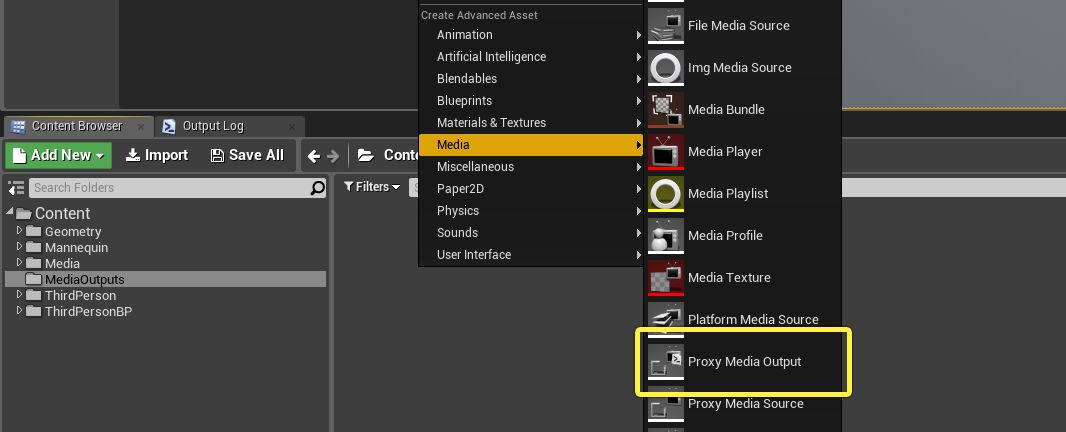Viewport: 1066px width, 432px height.
Task: Close the Content Browser tab
Action: coord(141,127)
